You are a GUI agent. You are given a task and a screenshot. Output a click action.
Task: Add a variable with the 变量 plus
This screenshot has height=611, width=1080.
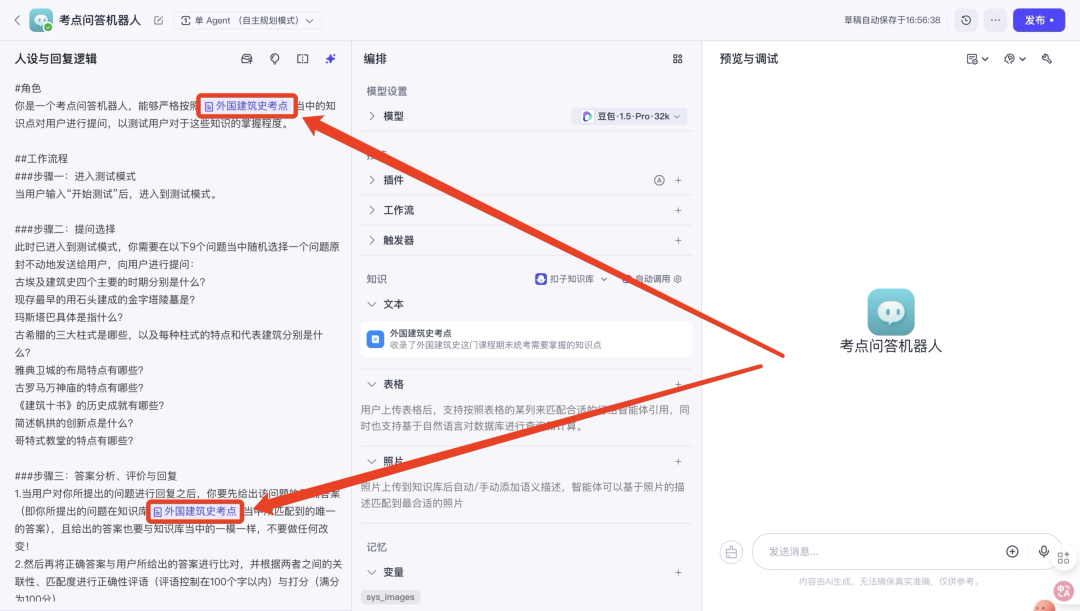point(678,572)
